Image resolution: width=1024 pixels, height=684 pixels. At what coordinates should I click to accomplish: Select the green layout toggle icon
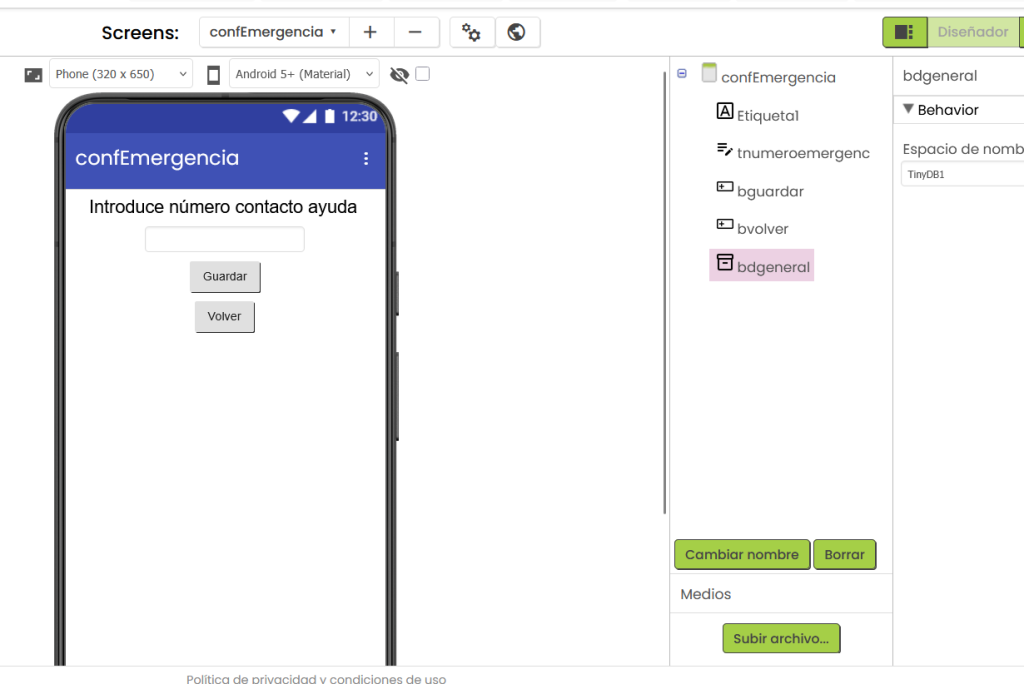point(904,32)
